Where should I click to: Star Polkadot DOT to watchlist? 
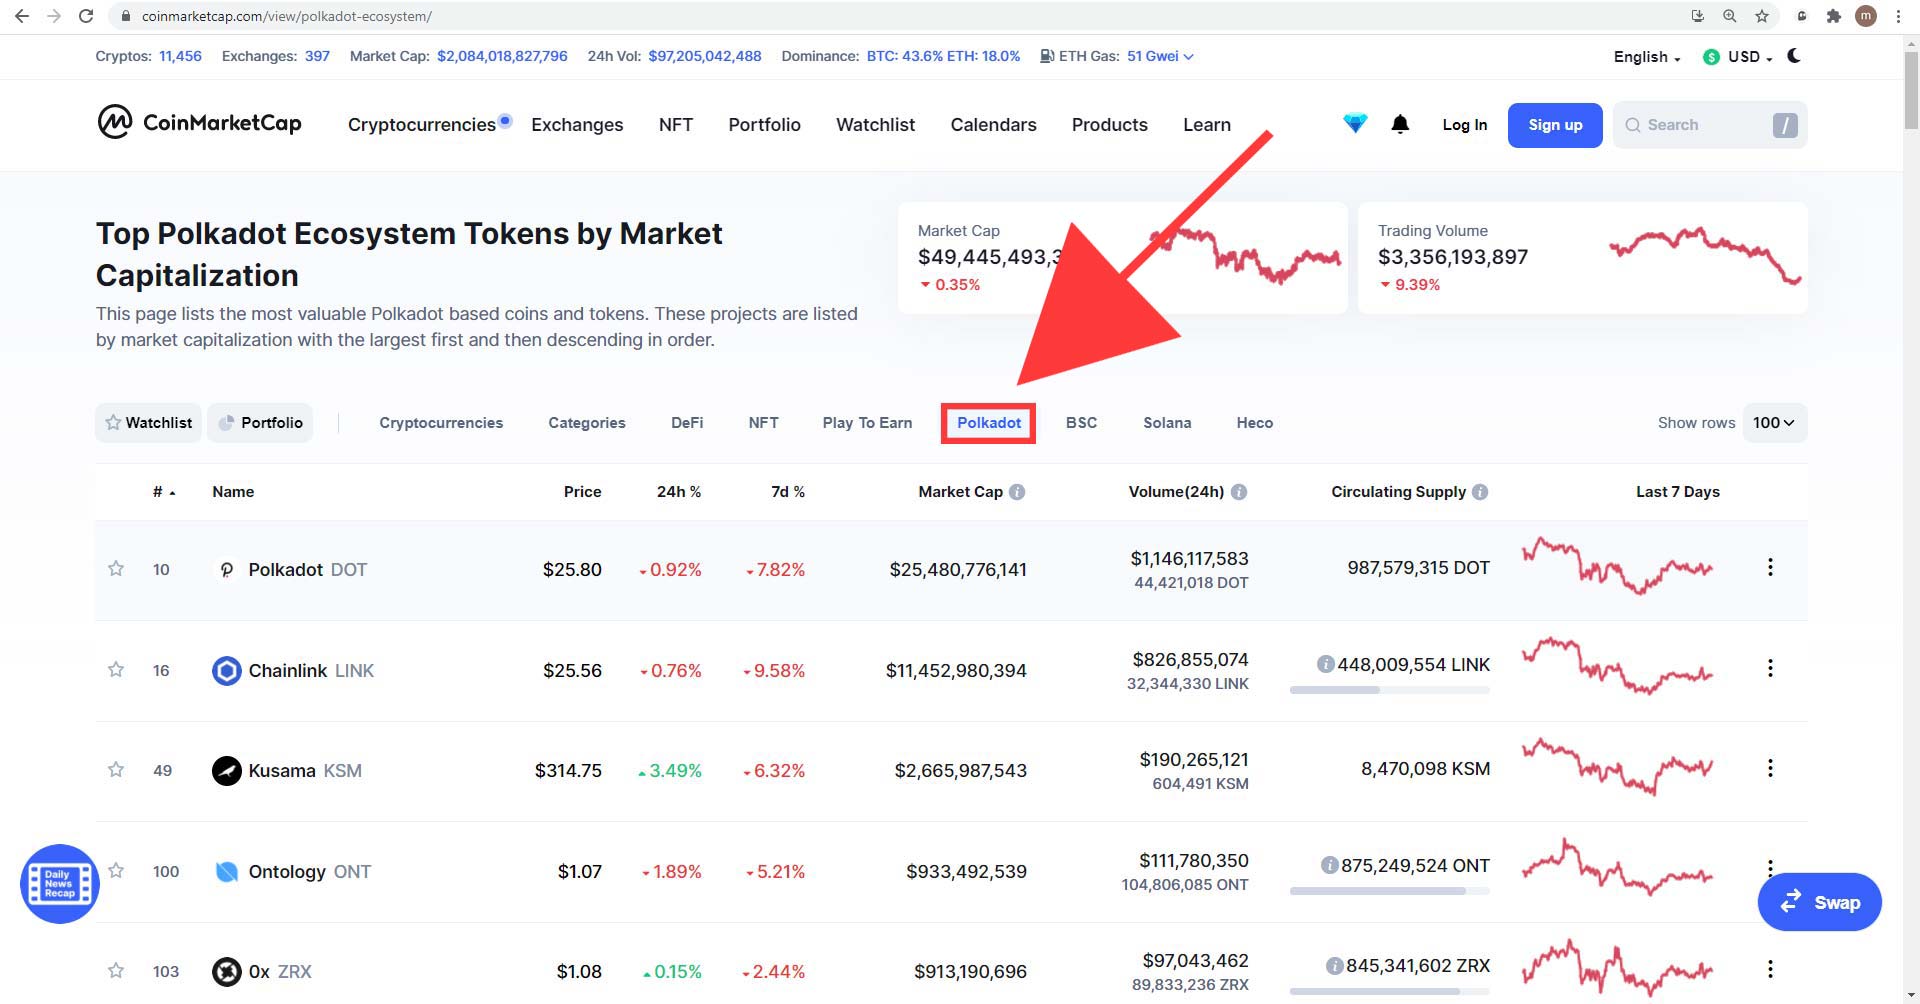click(116, 569)
